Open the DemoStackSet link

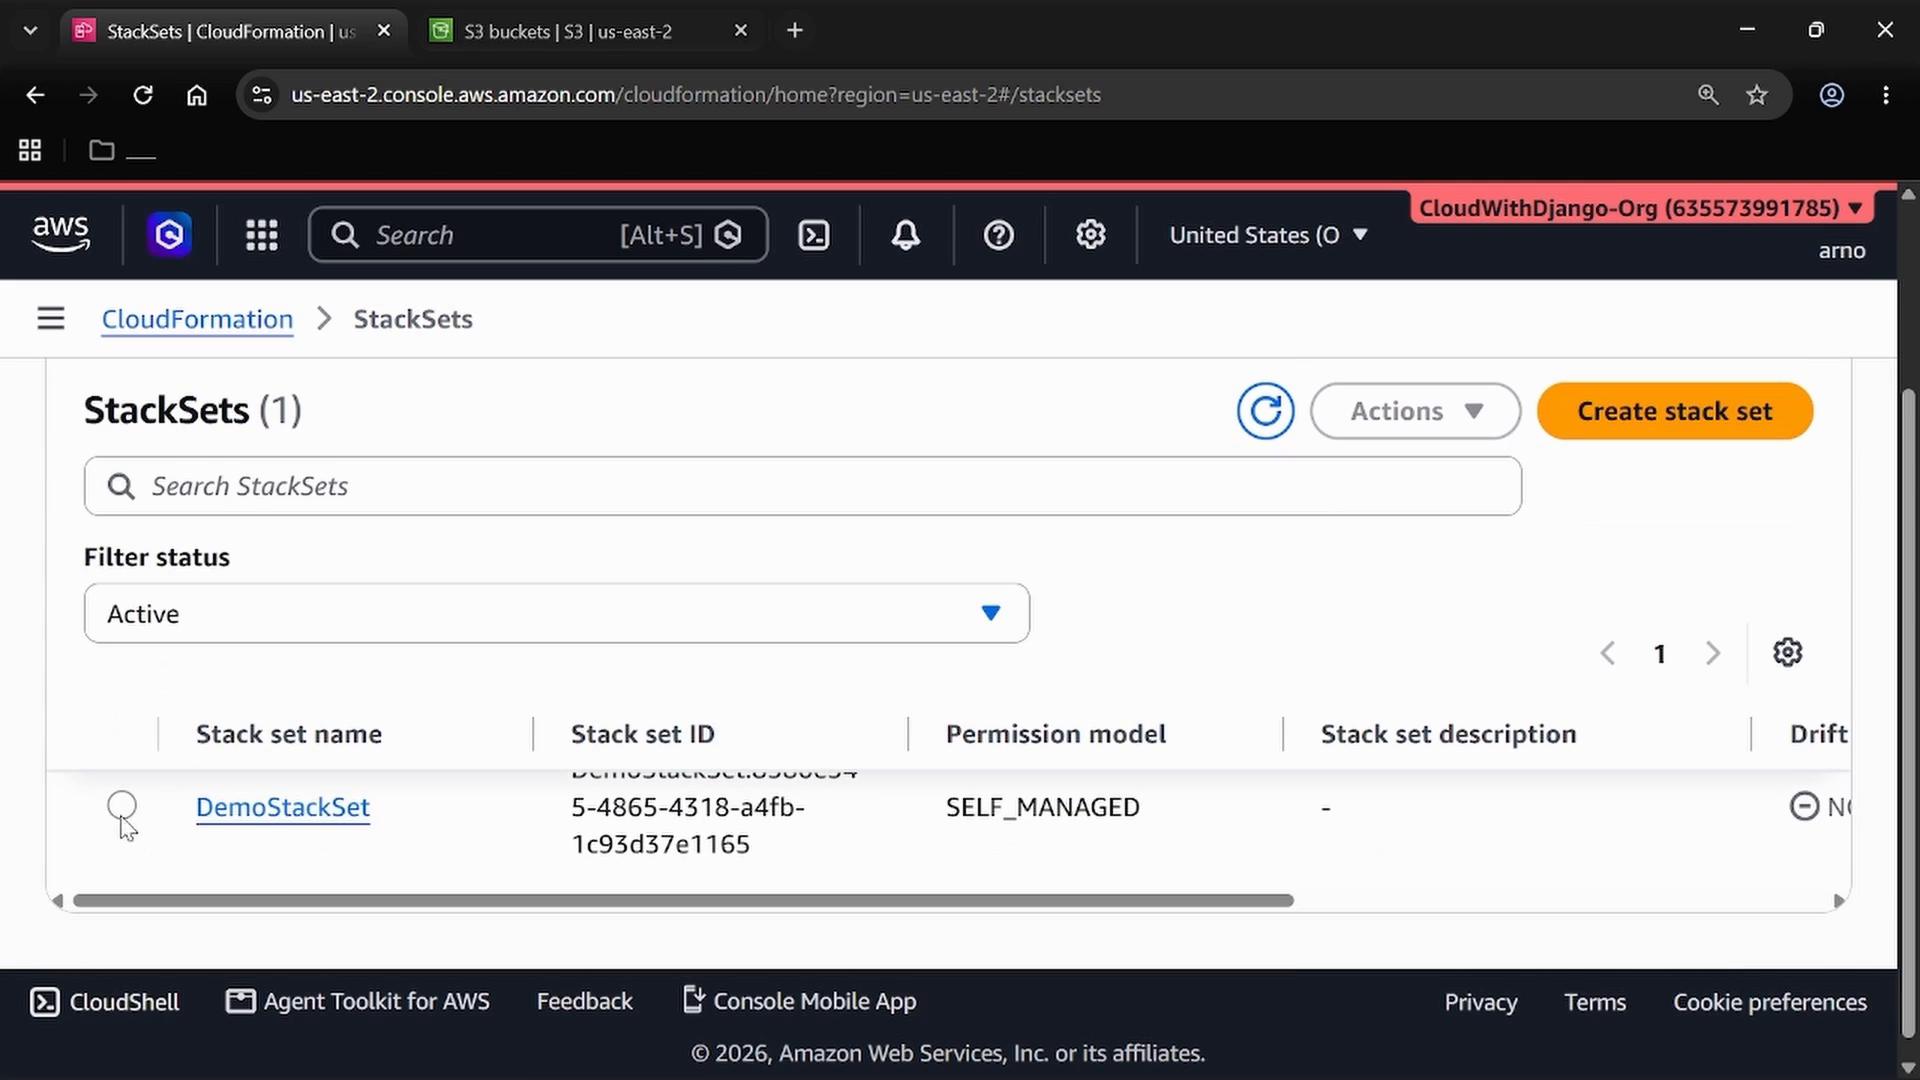click(283, 807)
